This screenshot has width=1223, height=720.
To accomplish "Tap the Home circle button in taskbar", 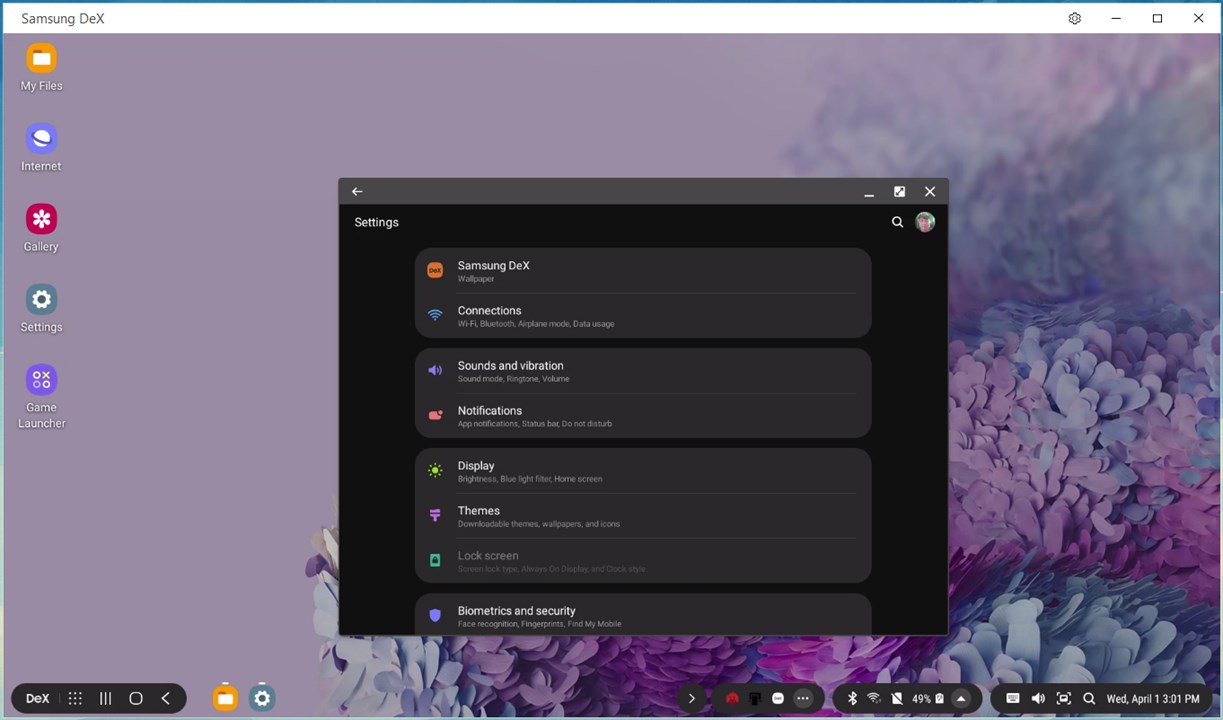I will pos(136,699).
